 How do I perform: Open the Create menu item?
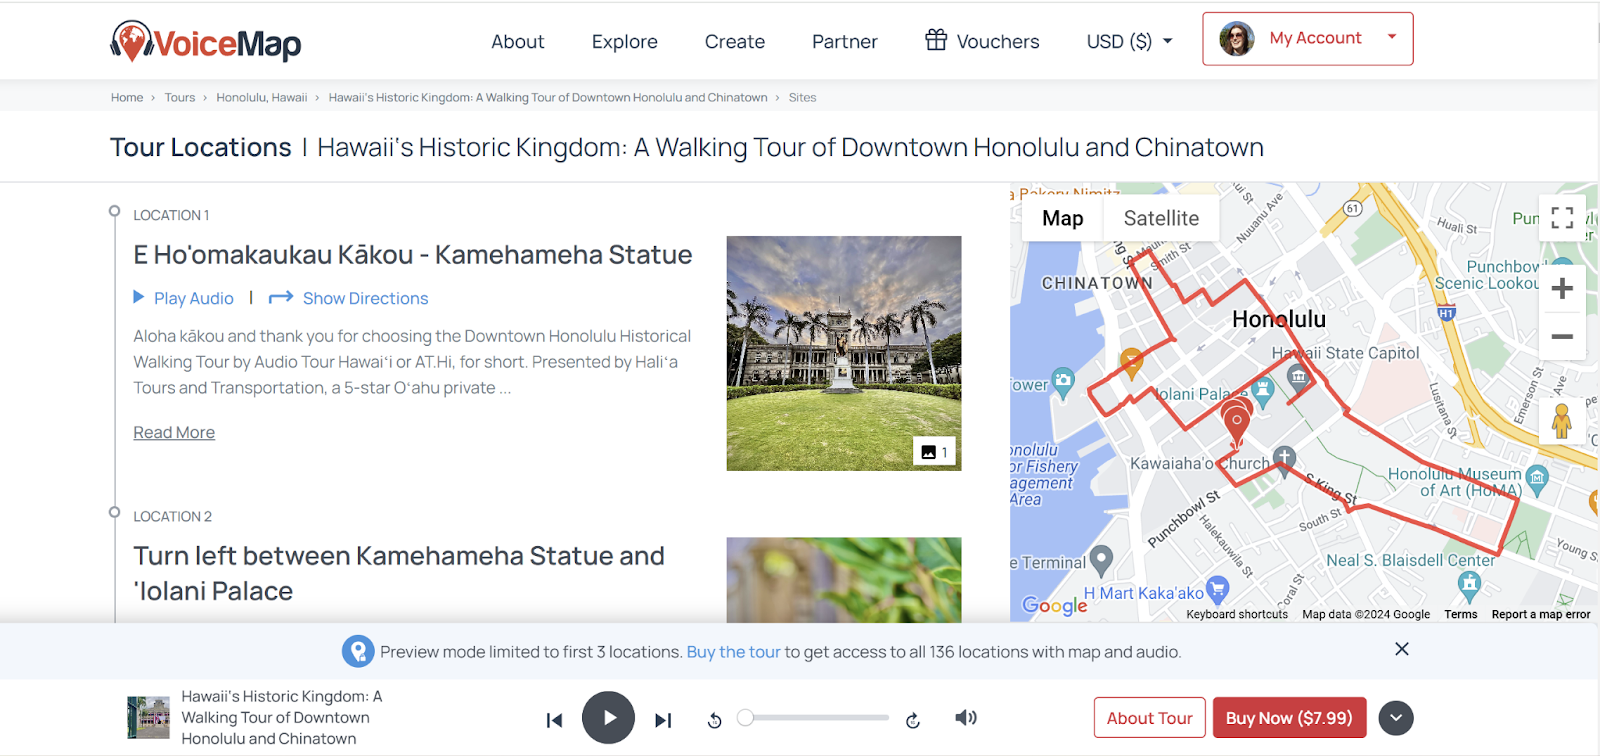click(x=735, y=42)
